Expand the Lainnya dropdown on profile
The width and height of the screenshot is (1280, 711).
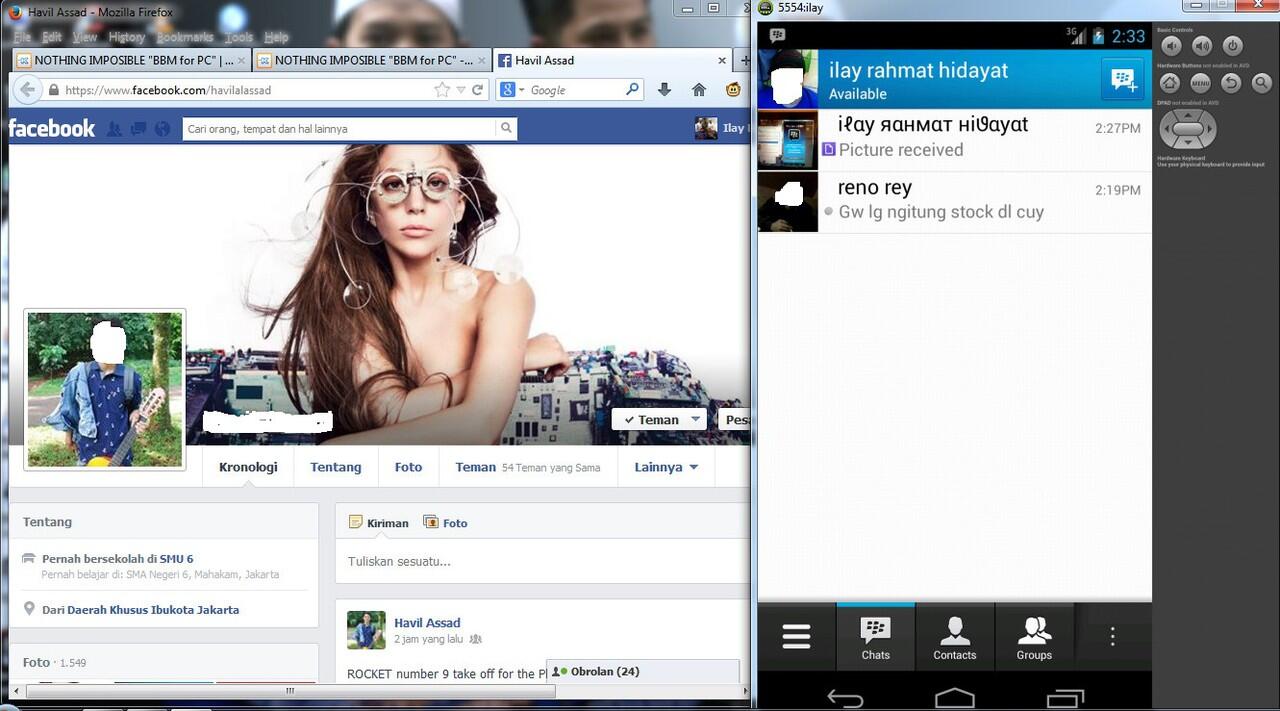click(665, 467)
